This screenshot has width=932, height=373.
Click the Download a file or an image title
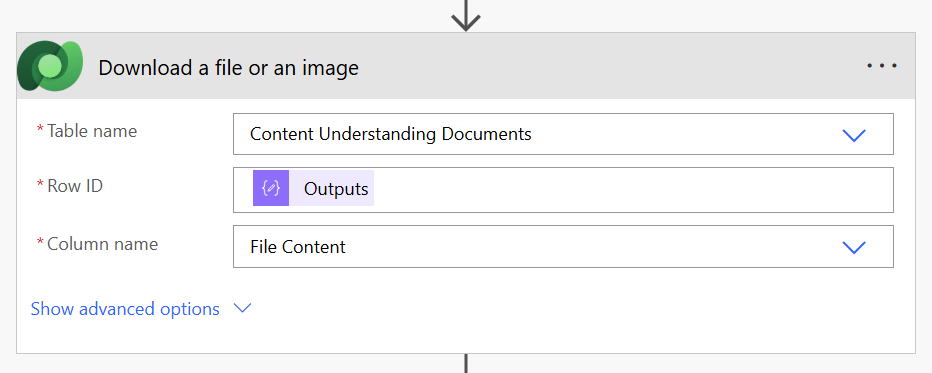(x=228, y=68)
